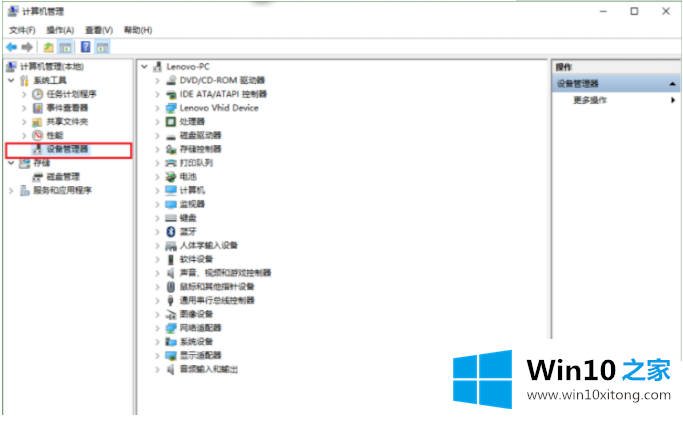Select 磁盘管理 in the left tree
Viewport: 683px width, 421px height.
pyautogui.click(x=63, y=177)
